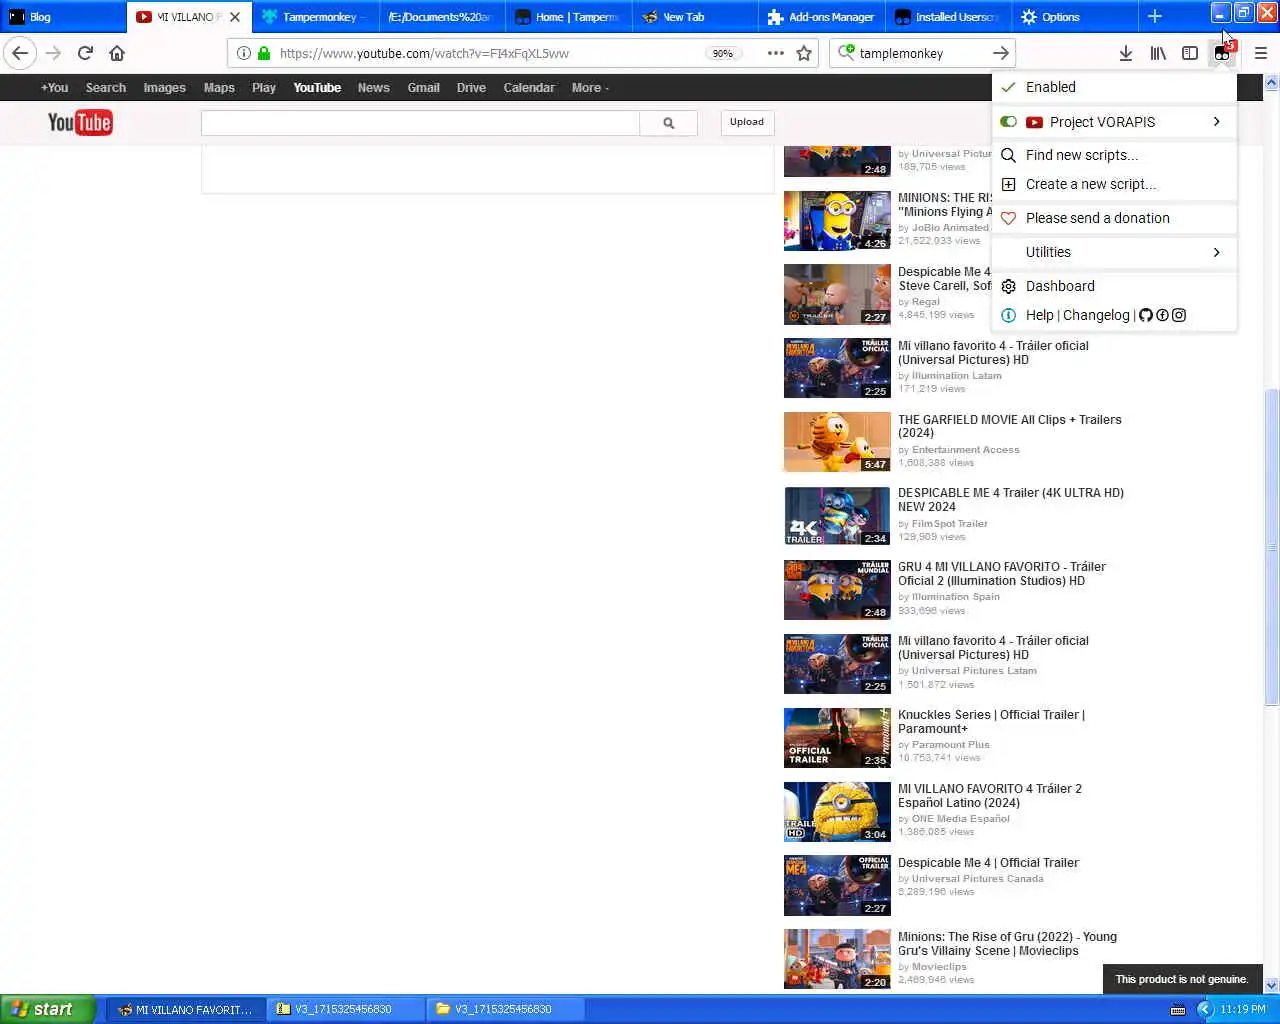
Task: Open the 90% zoom level indicator
Action: pos(722,53)
